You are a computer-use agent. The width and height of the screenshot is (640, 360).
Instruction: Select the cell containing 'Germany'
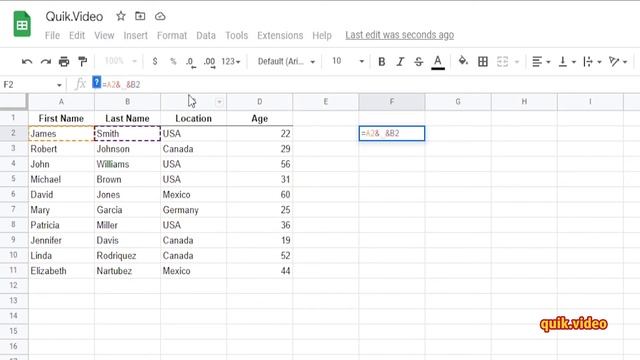(193, 210)
